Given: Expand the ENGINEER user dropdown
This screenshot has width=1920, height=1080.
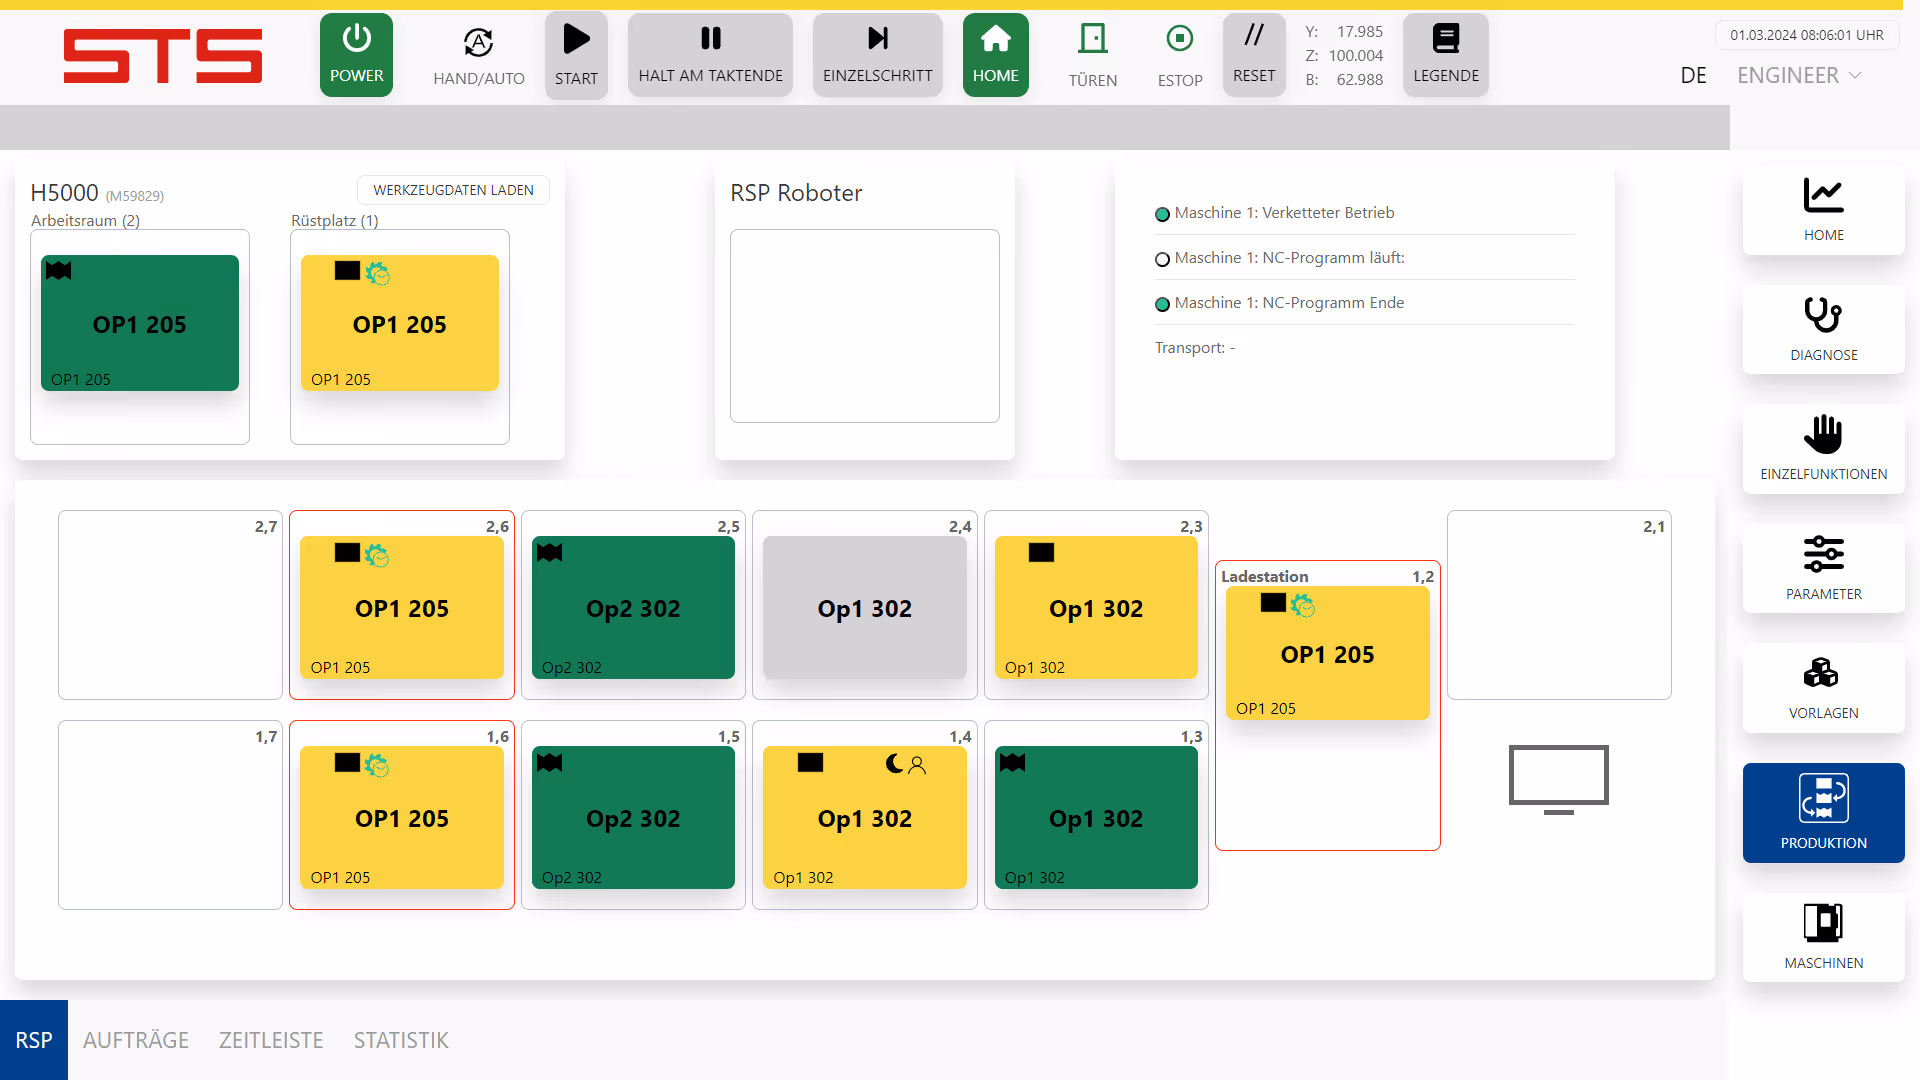Looking at the screenshot, I should [x=1798, y=76].
